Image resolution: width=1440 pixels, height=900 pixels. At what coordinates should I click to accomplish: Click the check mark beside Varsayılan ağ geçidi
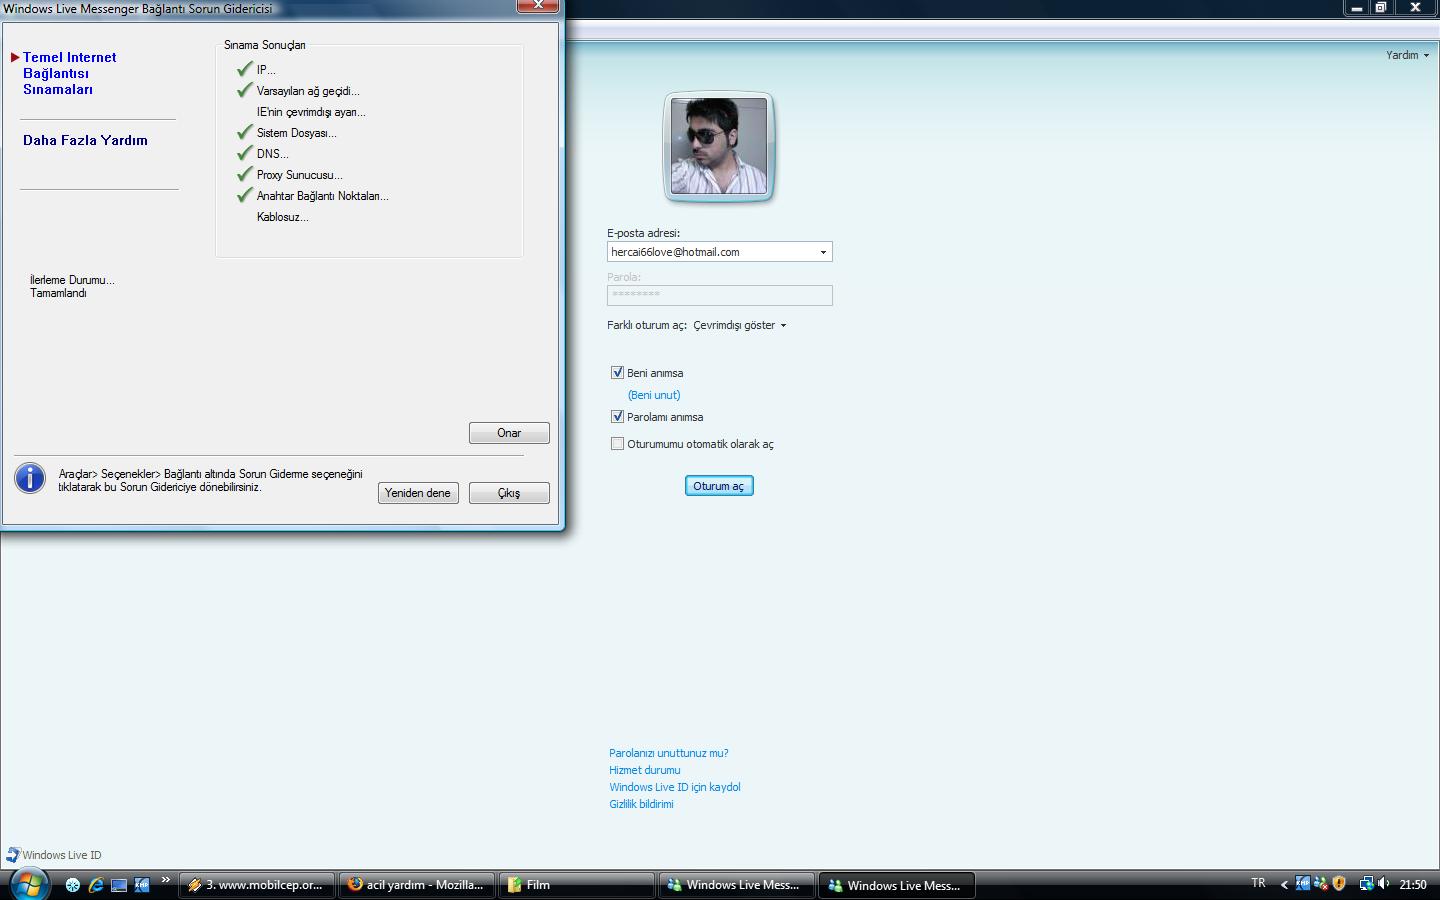(x=244, y=90)
